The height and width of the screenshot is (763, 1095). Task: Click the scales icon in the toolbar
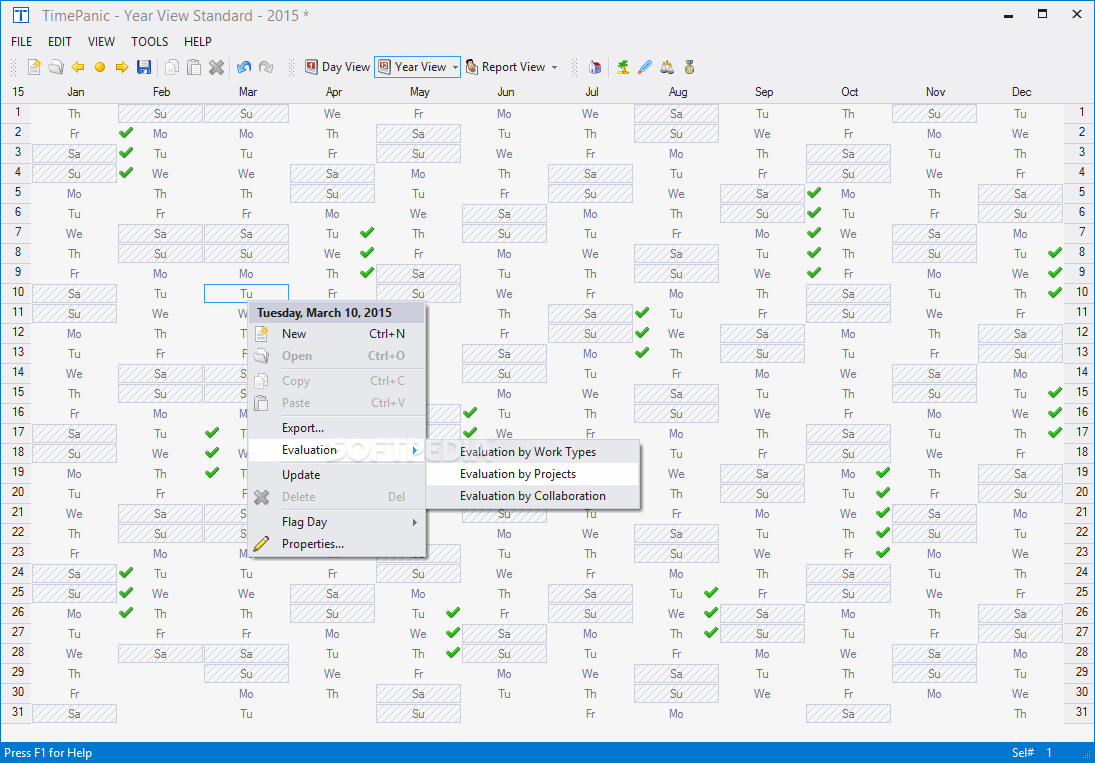click(x=667, y=67)
